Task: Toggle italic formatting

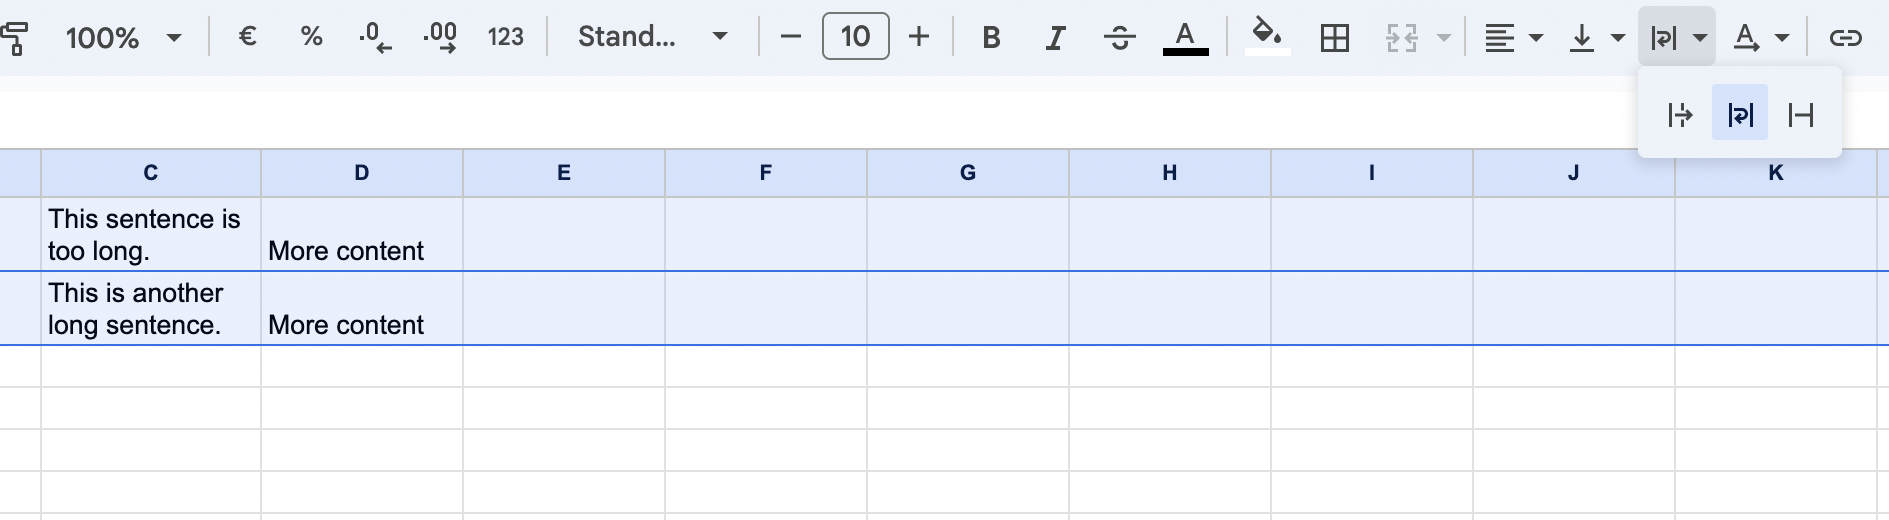Action: [x=1054, y=38]
